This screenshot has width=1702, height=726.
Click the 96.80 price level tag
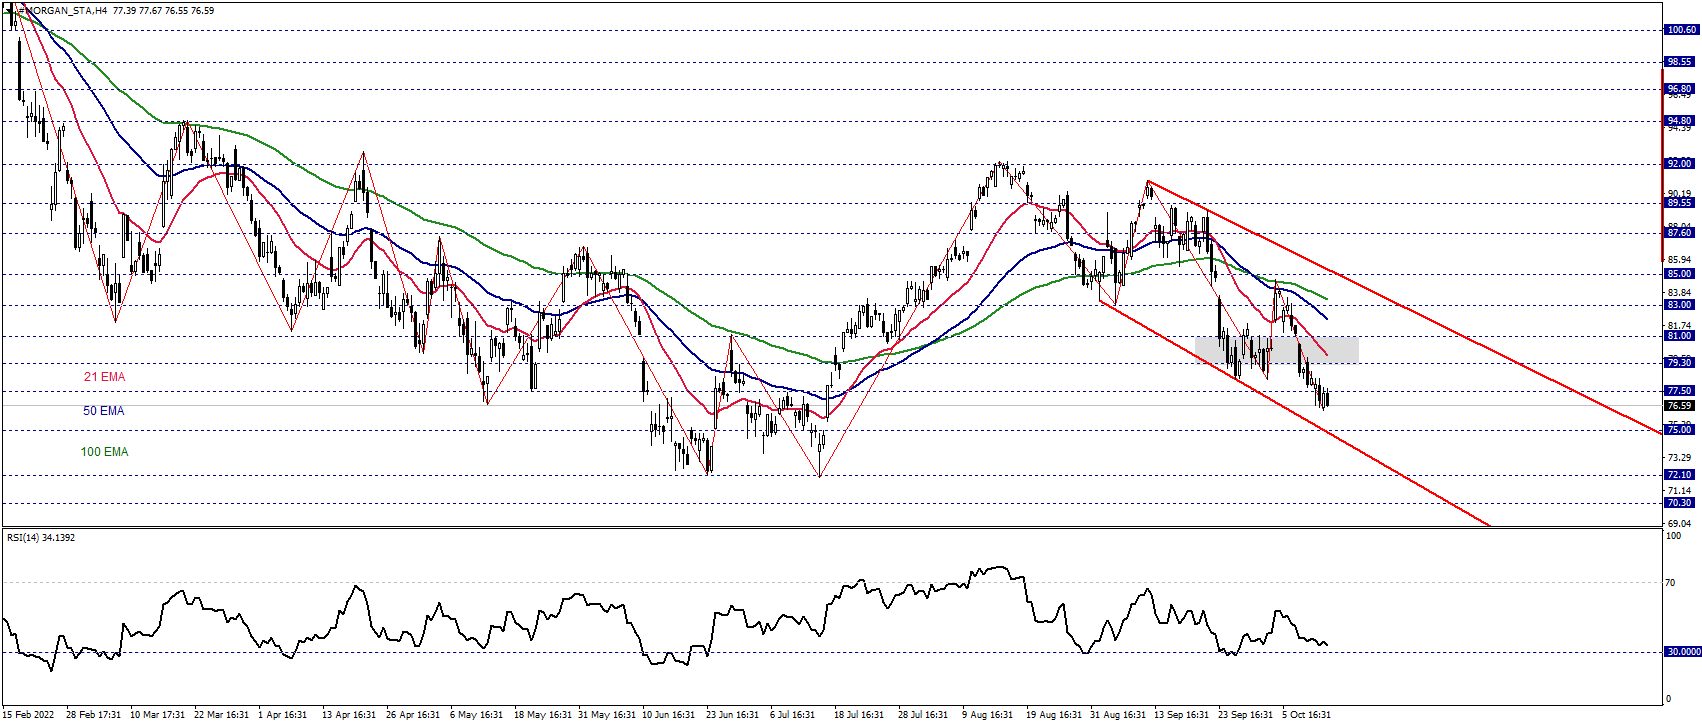[x=1681, y=89]
